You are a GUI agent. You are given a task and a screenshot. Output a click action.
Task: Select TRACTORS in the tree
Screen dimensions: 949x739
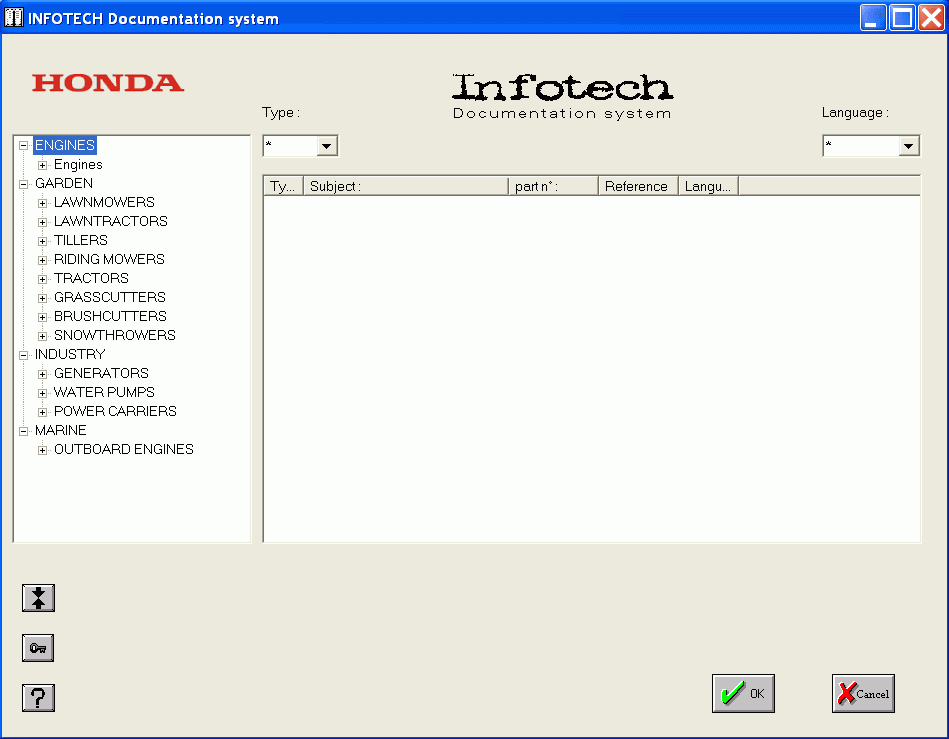(x=91, y=278)
